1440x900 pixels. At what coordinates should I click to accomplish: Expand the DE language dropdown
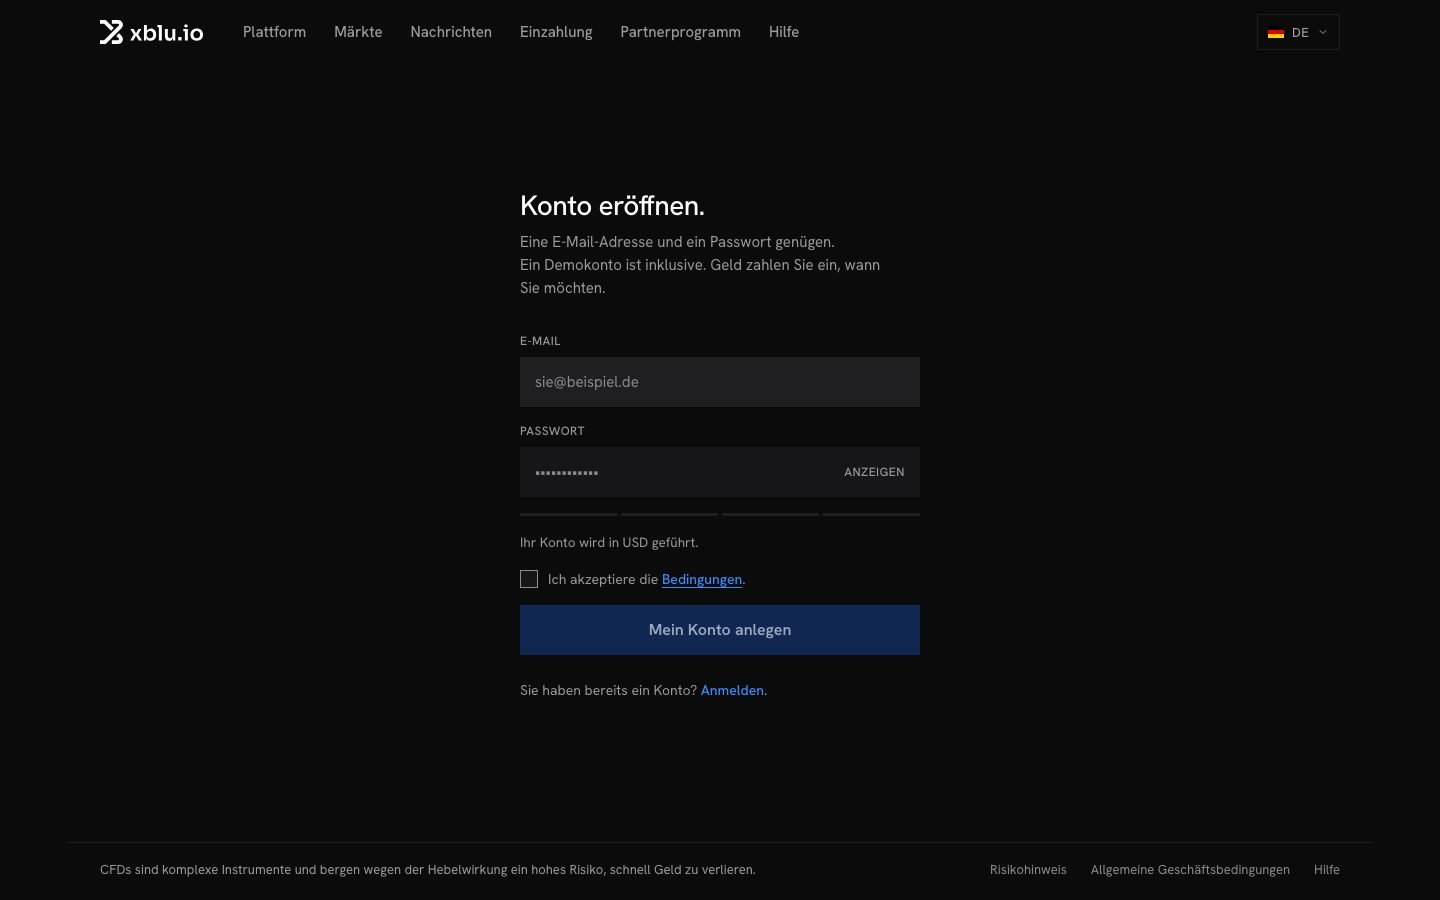pyautogui.click(x=1298, y=32)
